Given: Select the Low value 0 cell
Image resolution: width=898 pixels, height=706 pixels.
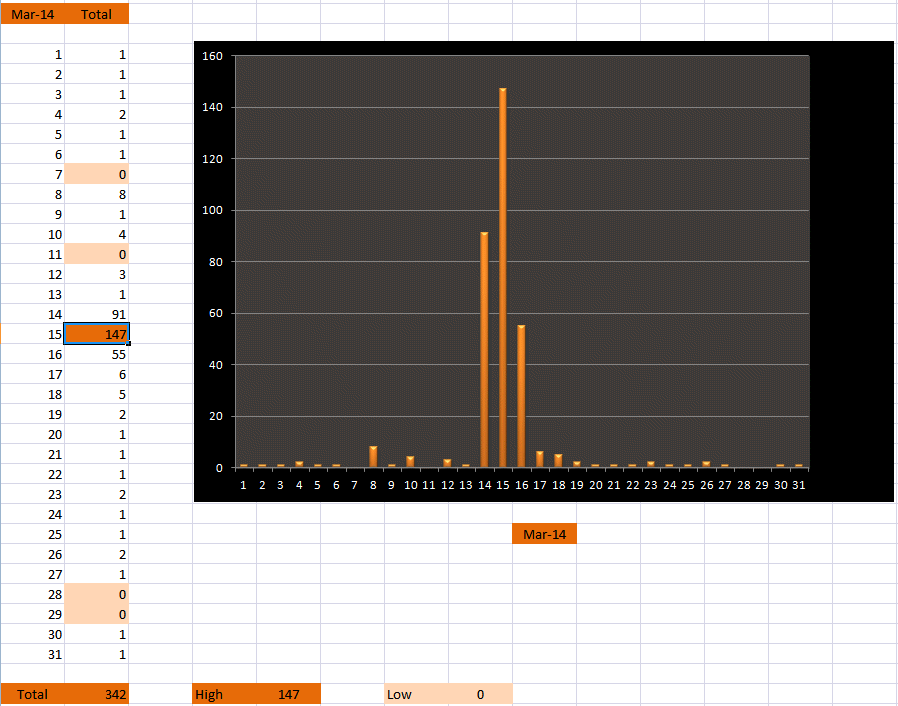Looking at the screenshot, I should point(480,694).
